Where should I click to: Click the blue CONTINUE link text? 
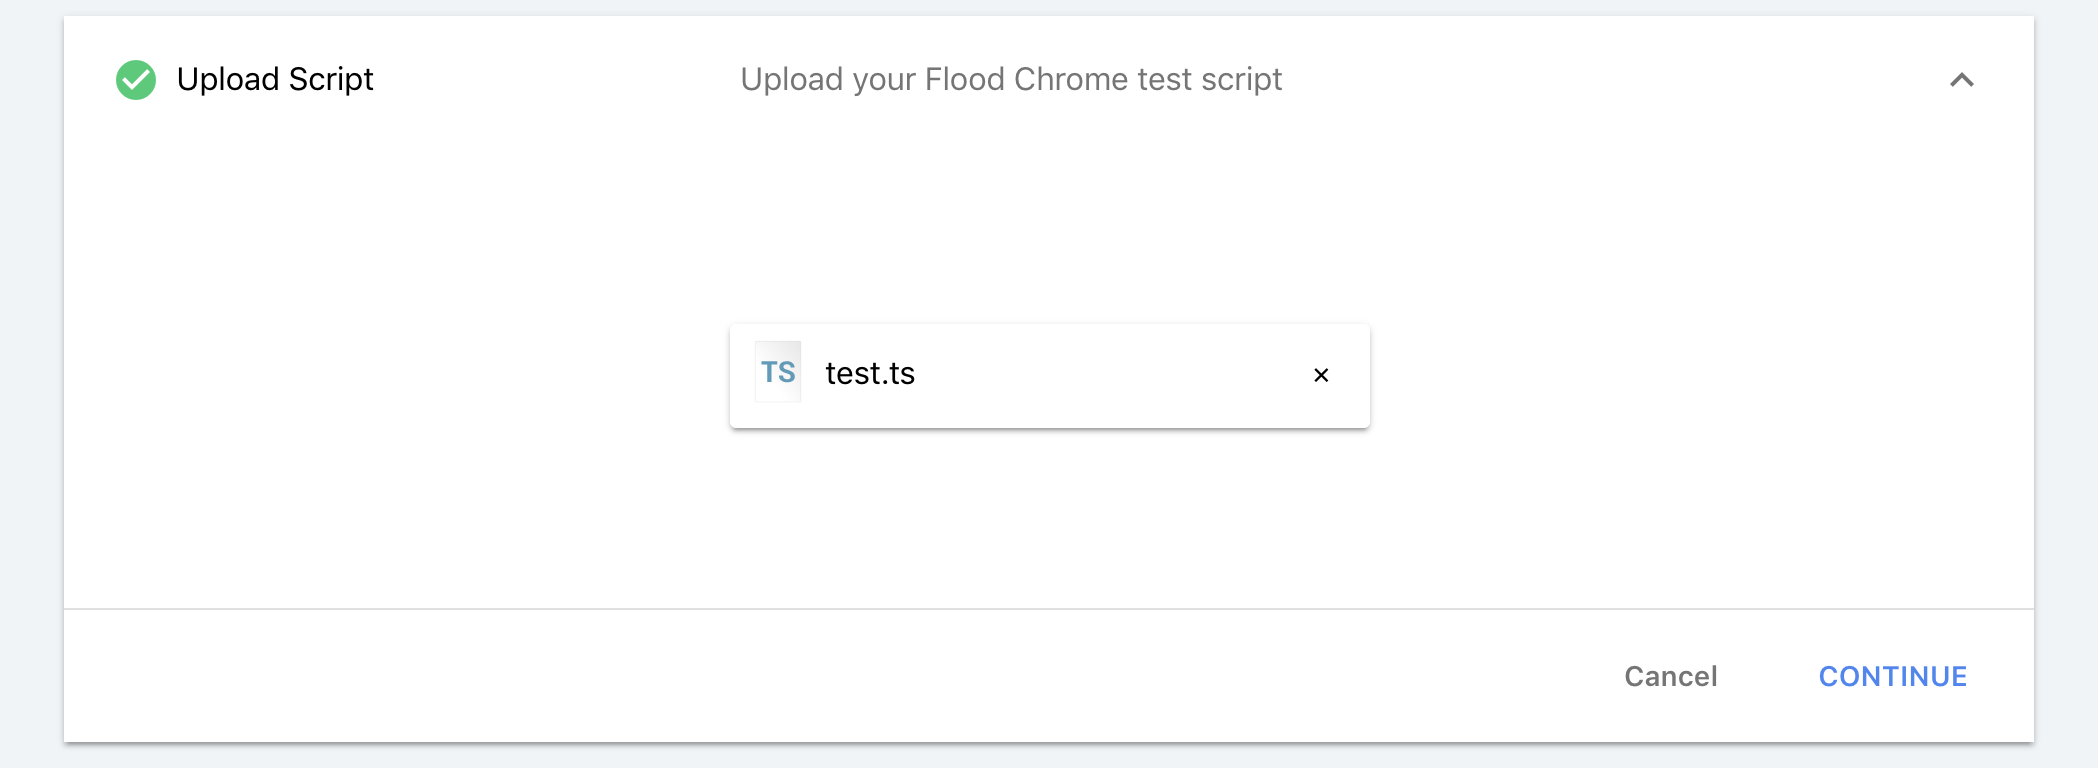point(1892,677)
